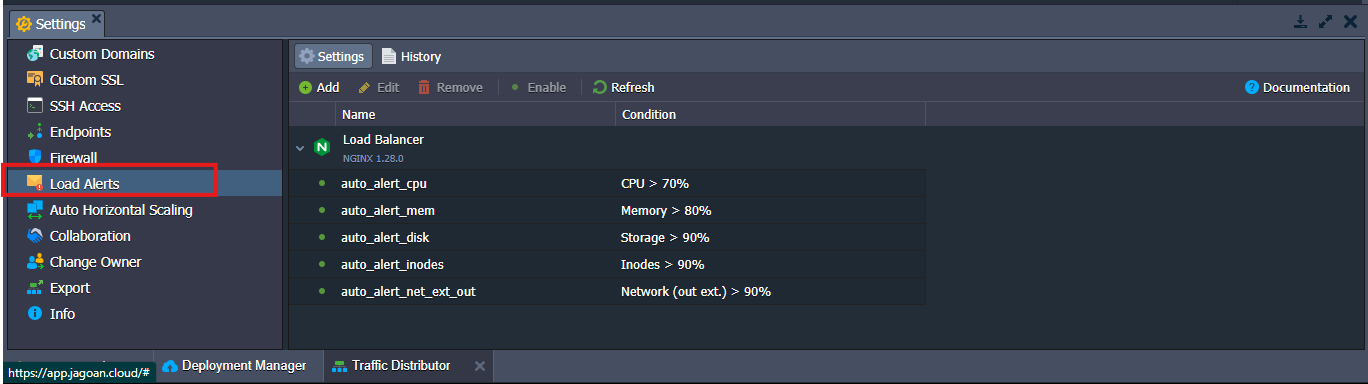Image resolution: width=1368 pixels, height=384 pixels.
Task: Sort by the Name column header
Action: click(475, 115)
